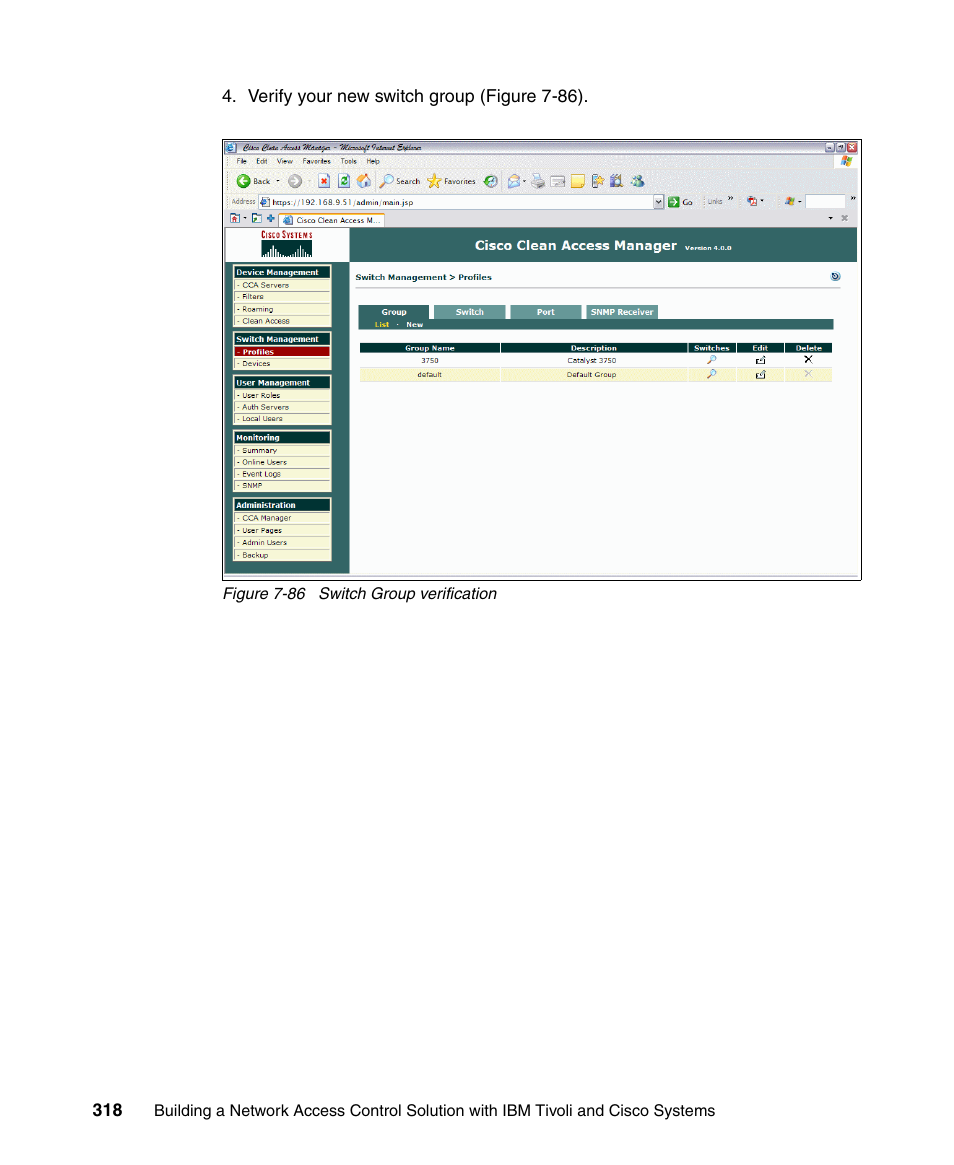This screenshot has width=954, height=1165.
Task: Click the address bar URL field
Action: (x=456, y=201)
